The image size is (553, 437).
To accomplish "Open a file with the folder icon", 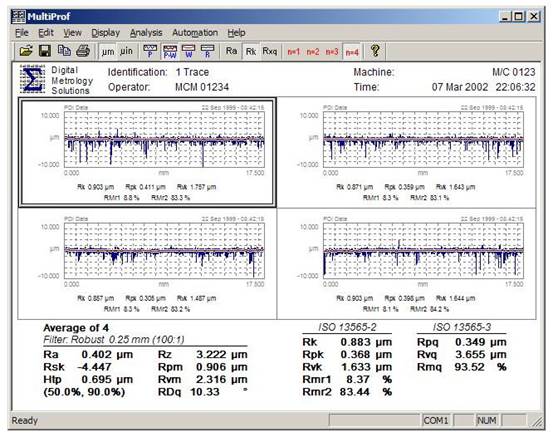I will (26, 51).
